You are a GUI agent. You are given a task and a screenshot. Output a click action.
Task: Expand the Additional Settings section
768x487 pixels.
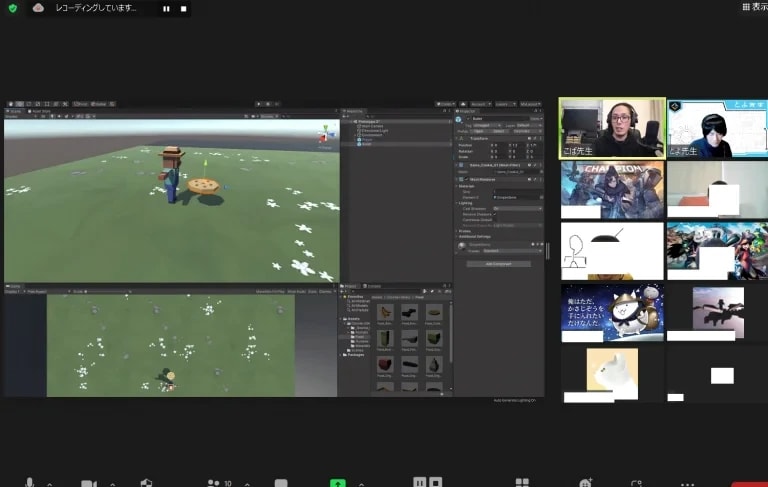pos(474,237)
